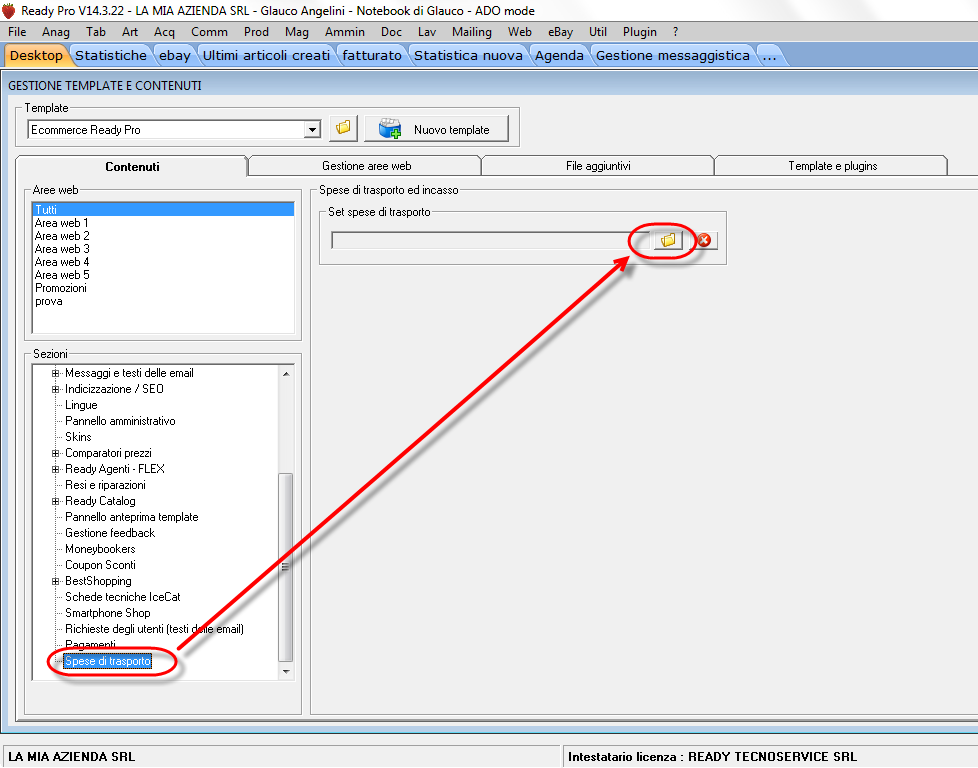978x768 pixels.
Task: Click the Nuovo template button
Action: 437,129
